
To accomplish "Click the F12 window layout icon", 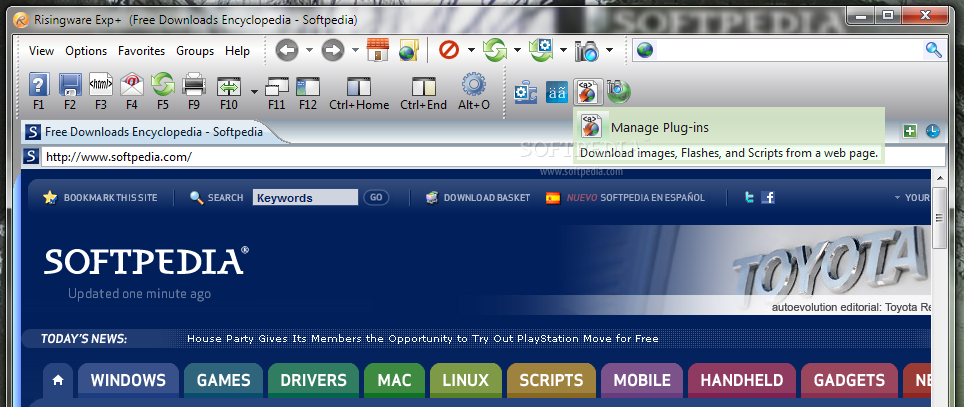I will click(x=308, y=86).
